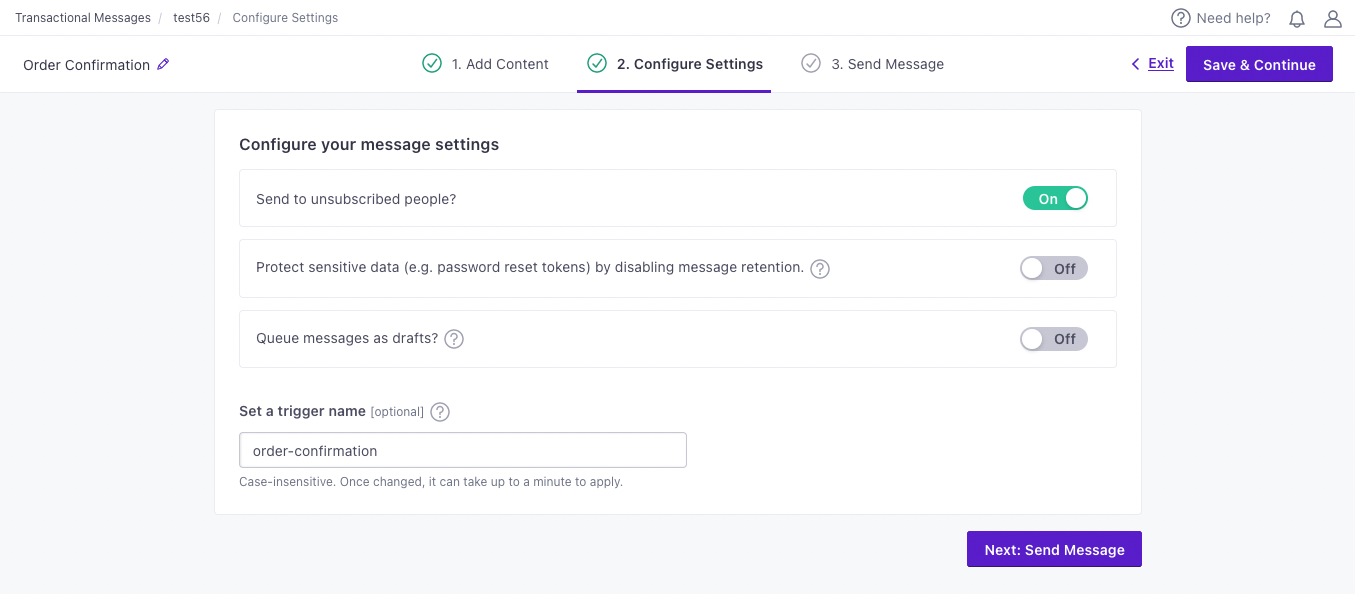Click the Exit left chevron icon
This screenshot has height=594, width=1355.
pyautogui.click(x=1135, y=64)
